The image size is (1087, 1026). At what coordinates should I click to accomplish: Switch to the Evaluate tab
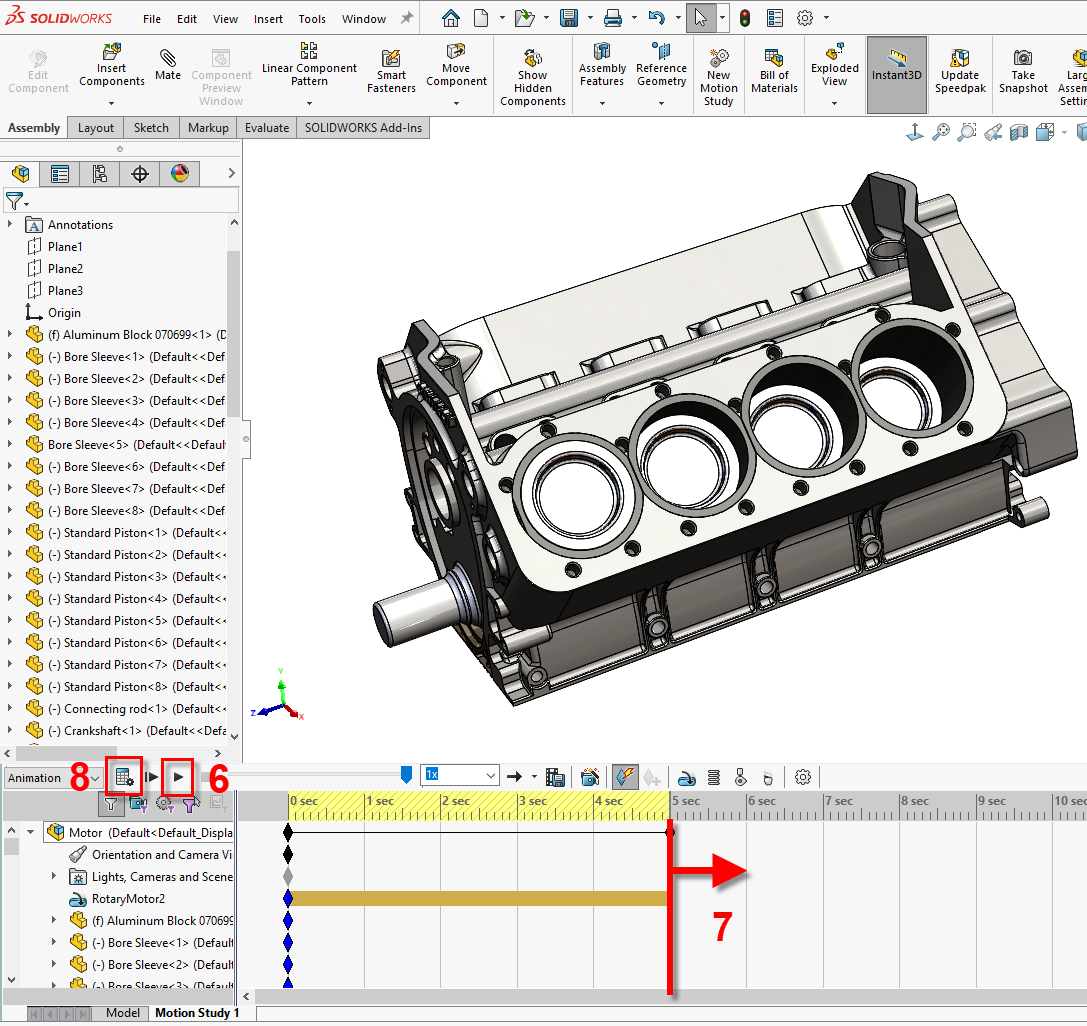(x=267, y=128)
